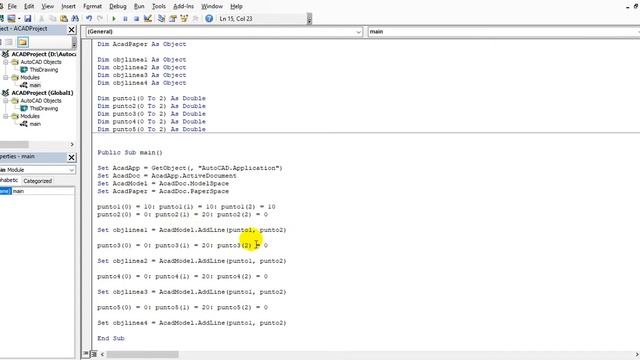Click the Save project toolbar icon
This screenshot has width=640, height=360.
coord(27,18)
